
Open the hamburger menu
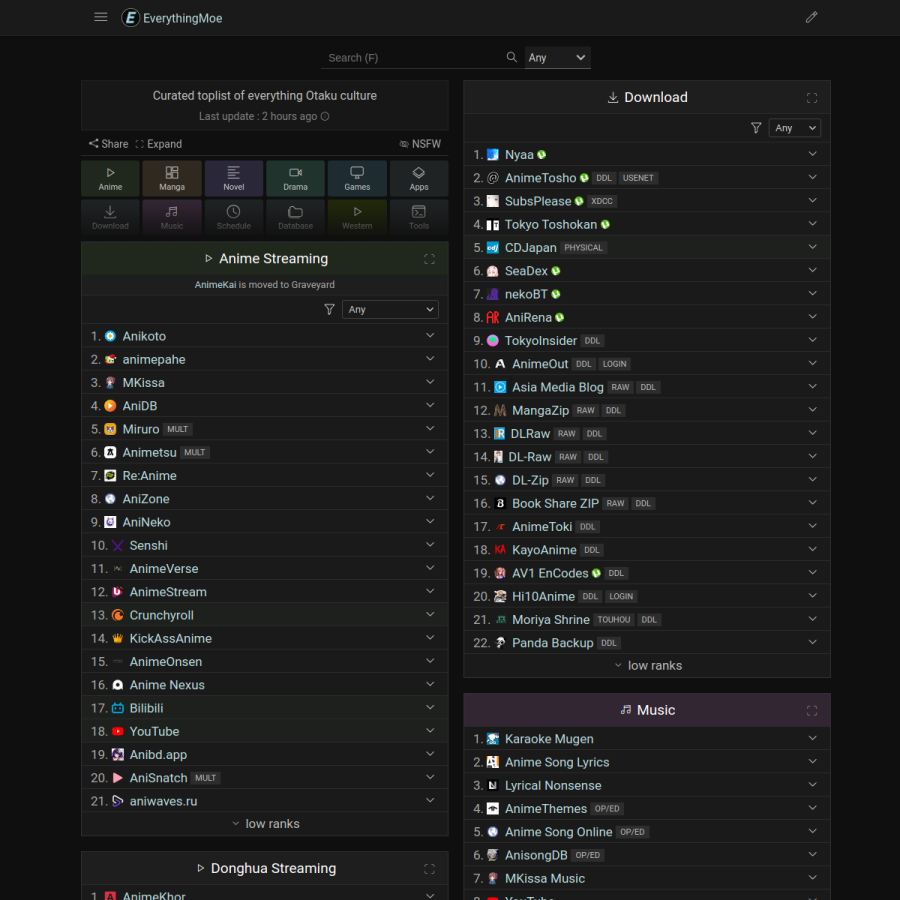100,17
